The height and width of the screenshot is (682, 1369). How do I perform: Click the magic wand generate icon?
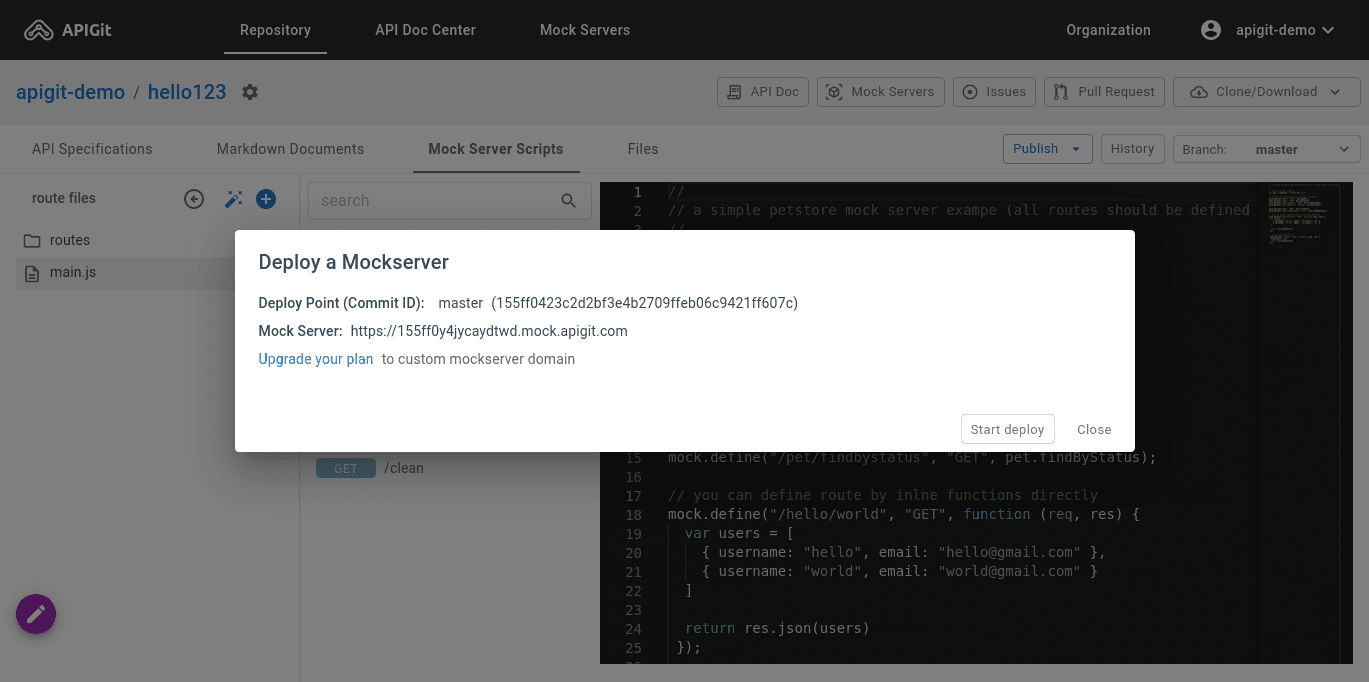click(x=233, y=199)
